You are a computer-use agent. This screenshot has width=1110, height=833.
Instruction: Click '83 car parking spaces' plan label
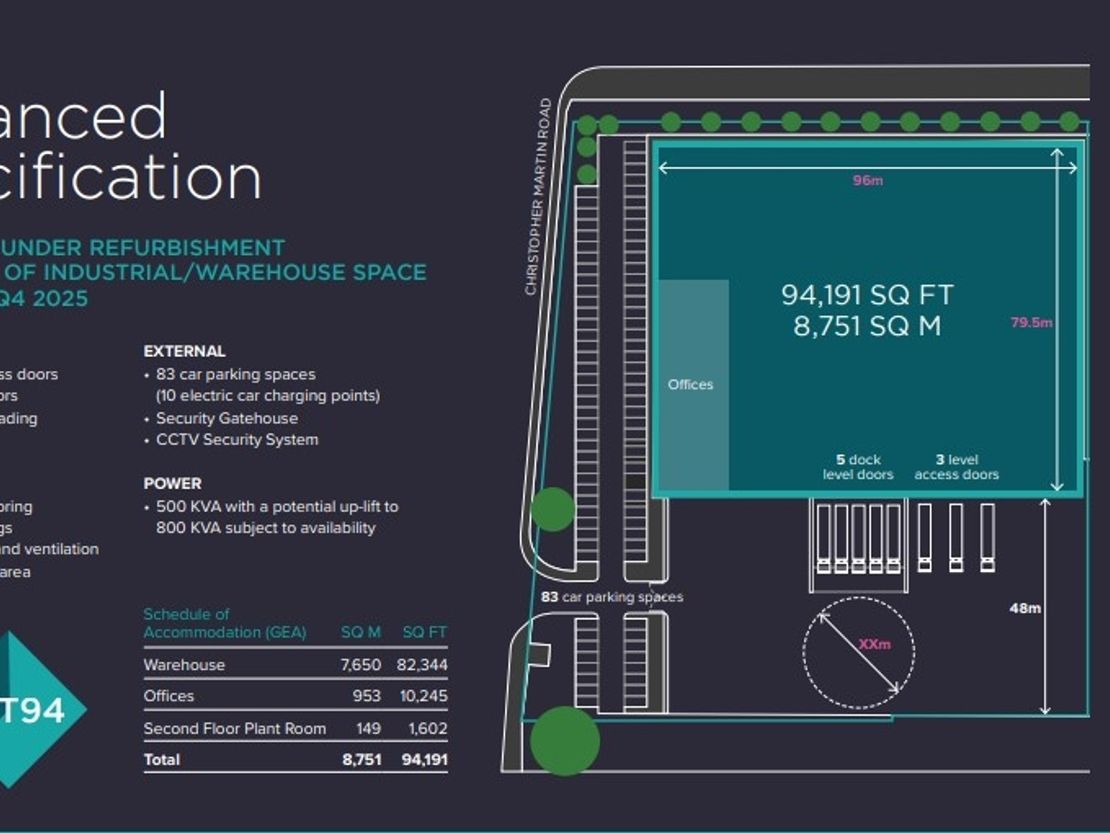coord(612,597)
